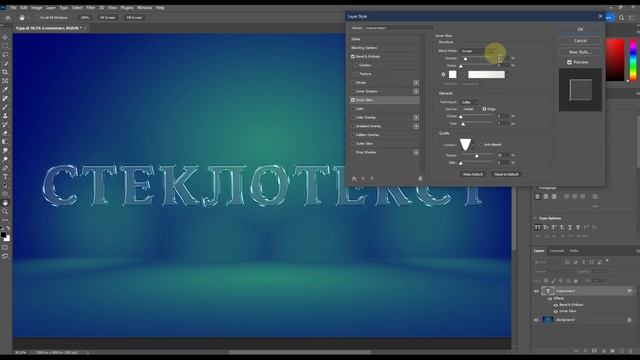Select the Move tool
This screenshot has width=640, height=360.
pos(5,37)
